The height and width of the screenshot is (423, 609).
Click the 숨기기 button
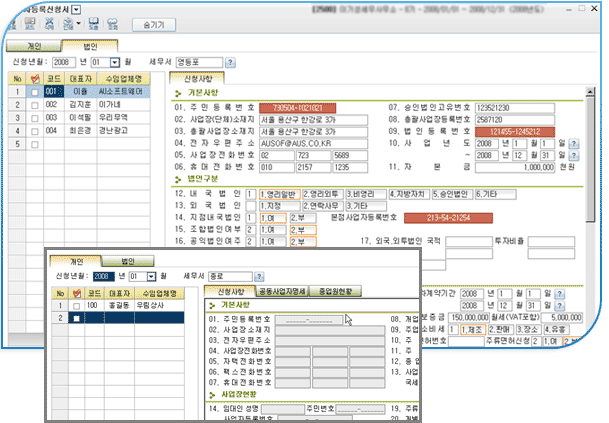click(x=154, y=25)
